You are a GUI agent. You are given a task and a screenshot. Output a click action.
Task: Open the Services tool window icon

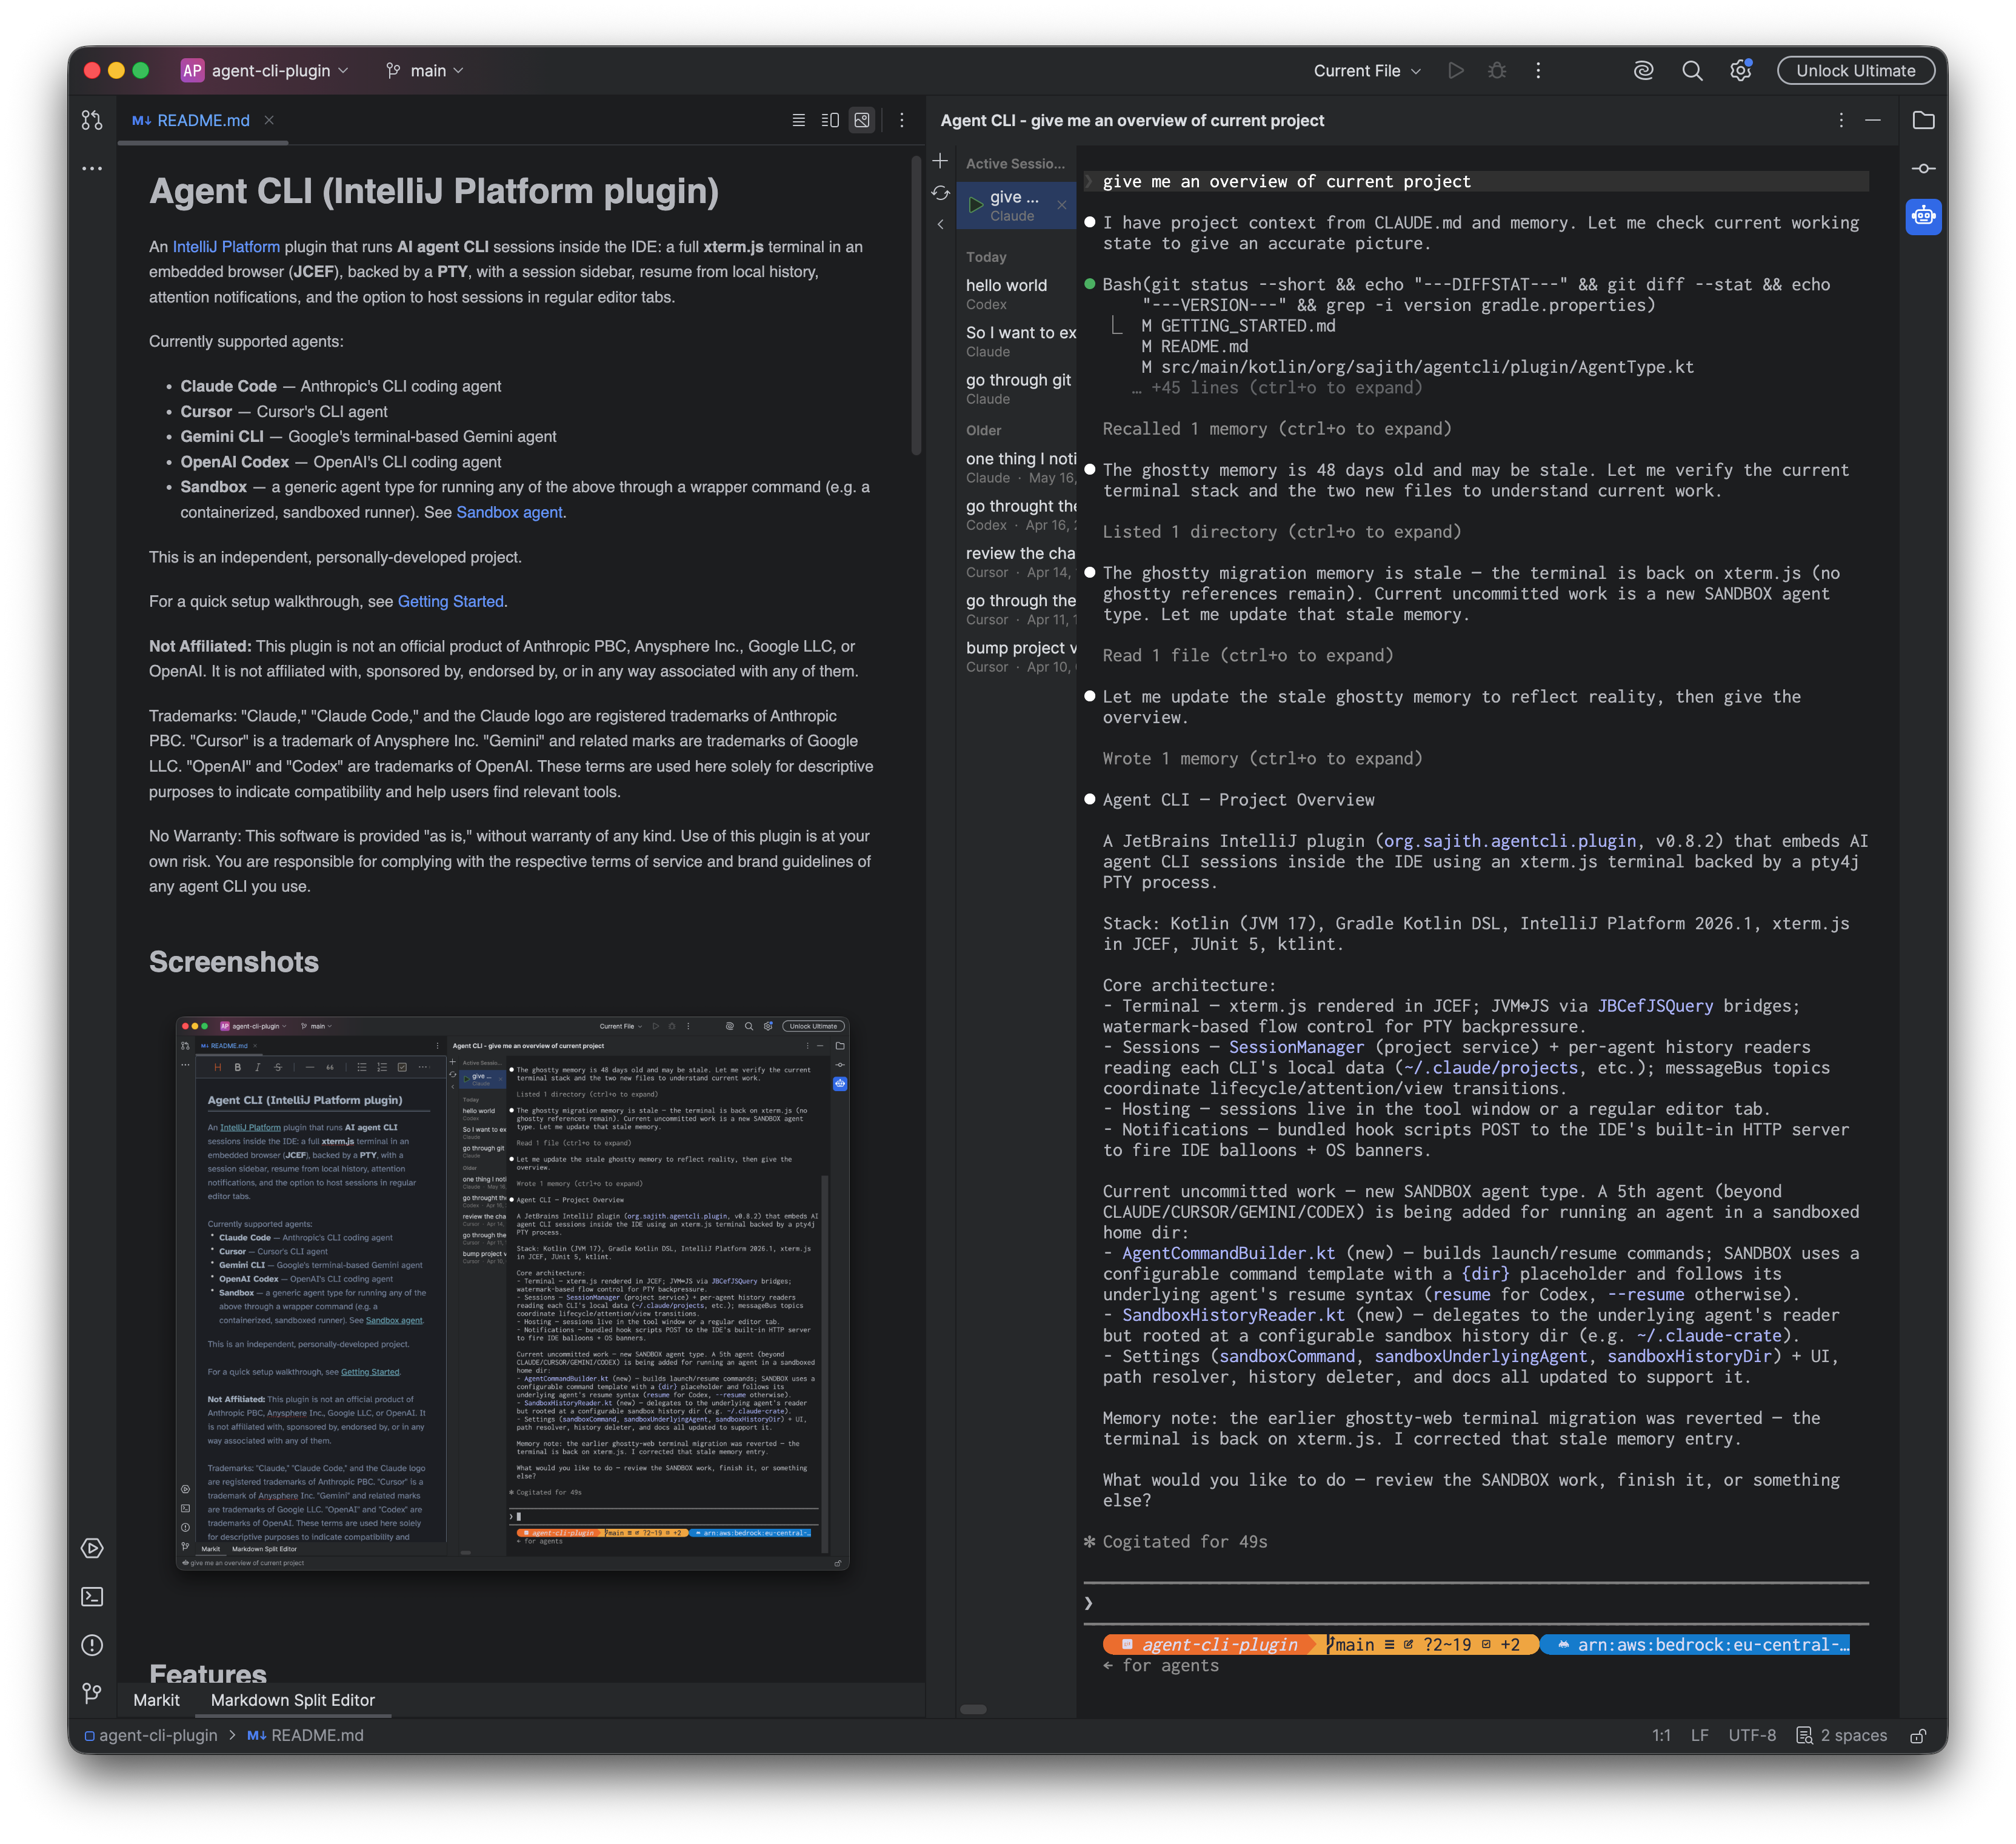[92, 1548]
